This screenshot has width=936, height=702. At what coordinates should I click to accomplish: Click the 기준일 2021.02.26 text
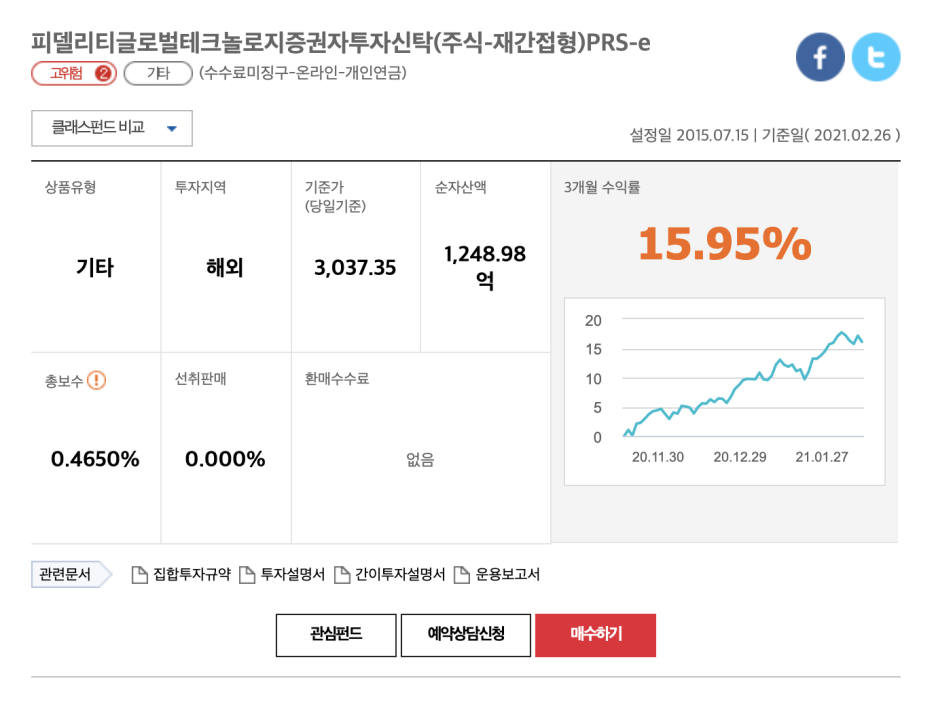pos(831,136)
